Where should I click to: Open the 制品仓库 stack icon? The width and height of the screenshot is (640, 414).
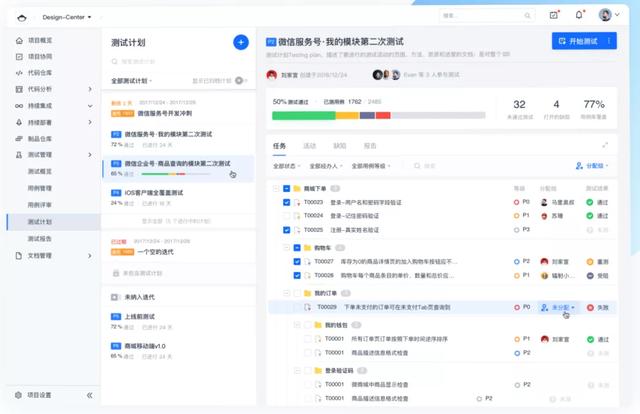19,138
